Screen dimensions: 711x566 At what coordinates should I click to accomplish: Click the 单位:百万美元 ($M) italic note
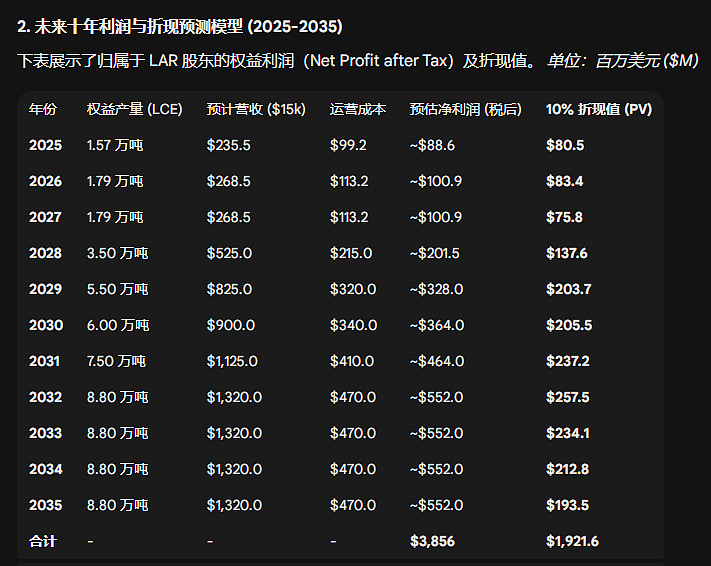tap(622, 61)
